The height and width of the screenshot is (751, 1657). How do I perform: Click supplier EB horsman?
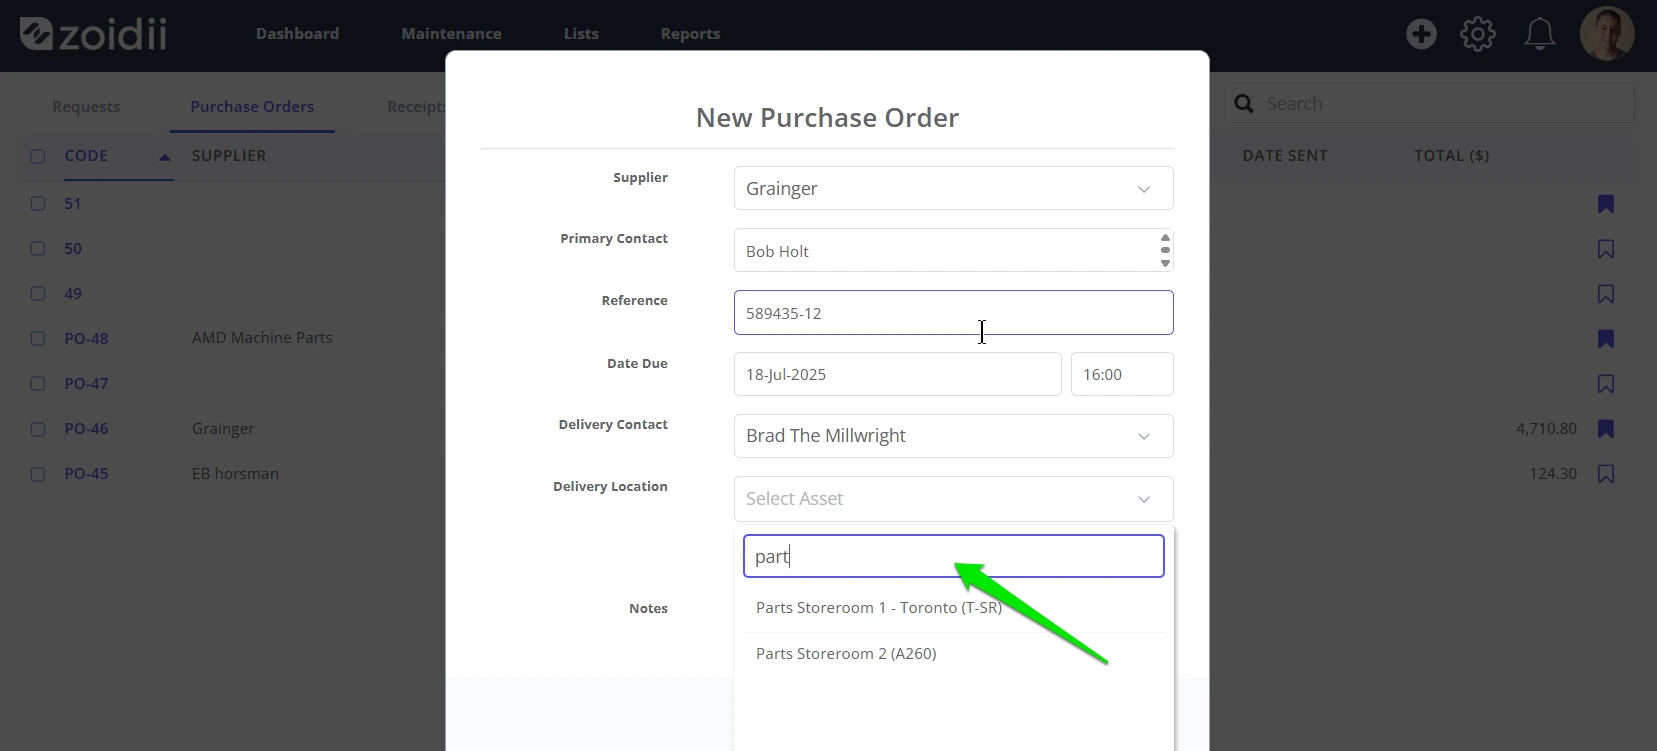coord(235,473)
